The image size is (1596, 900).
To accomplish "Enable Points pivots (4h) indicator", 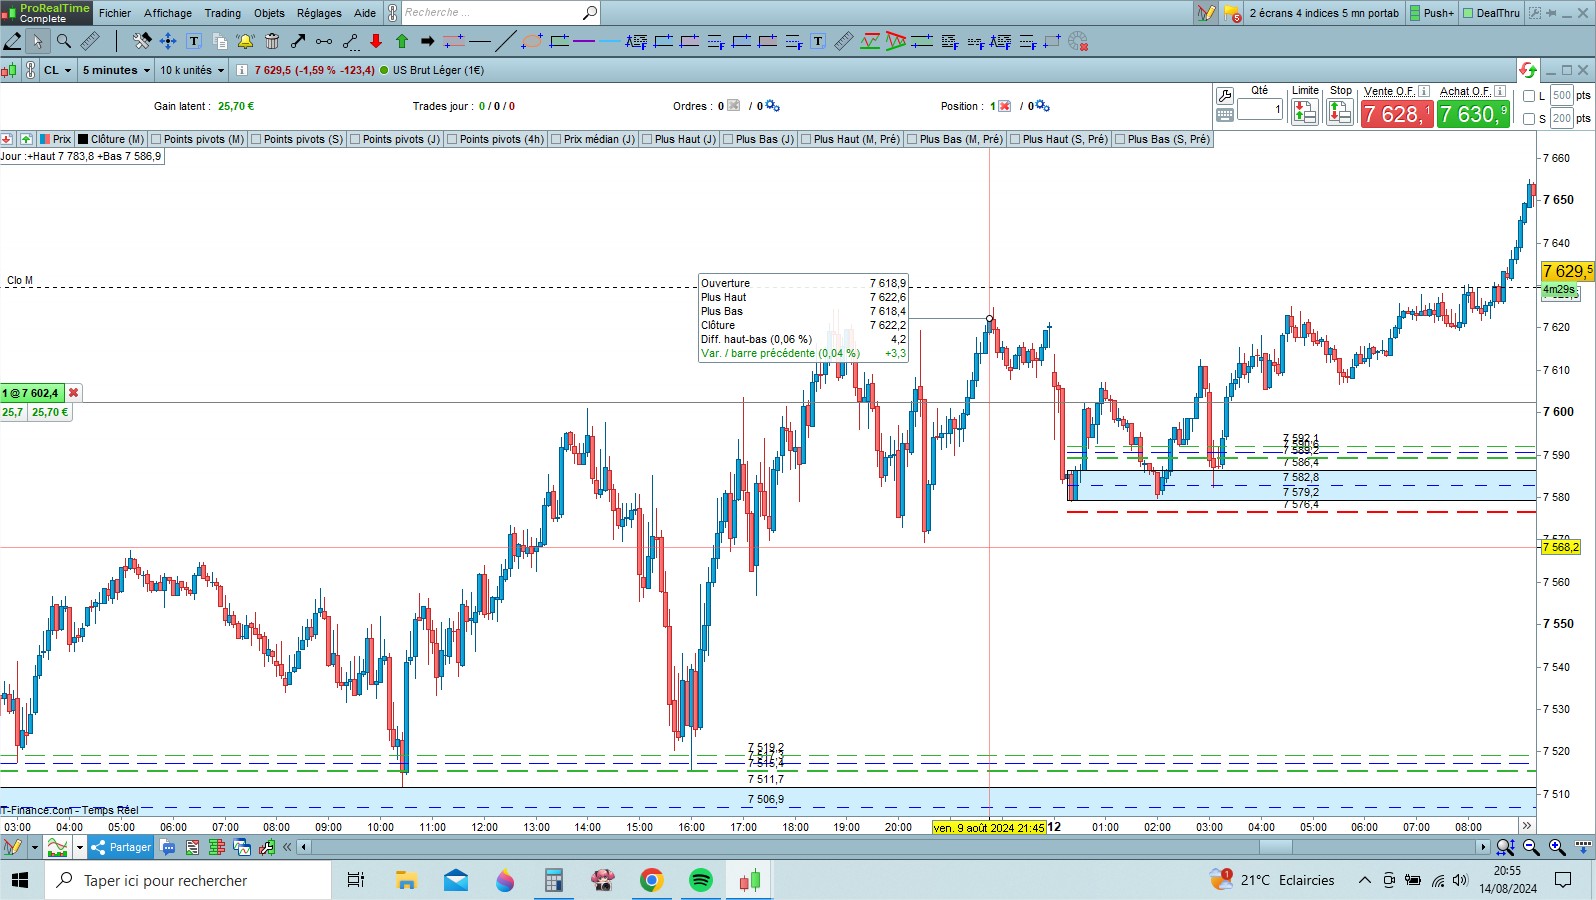I will [x=452, y=139].
